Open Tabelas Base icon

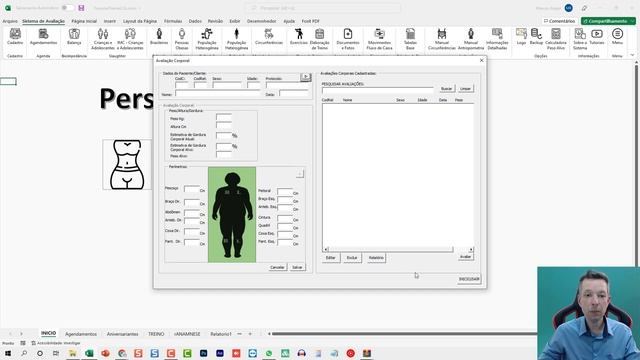point(410,39)
